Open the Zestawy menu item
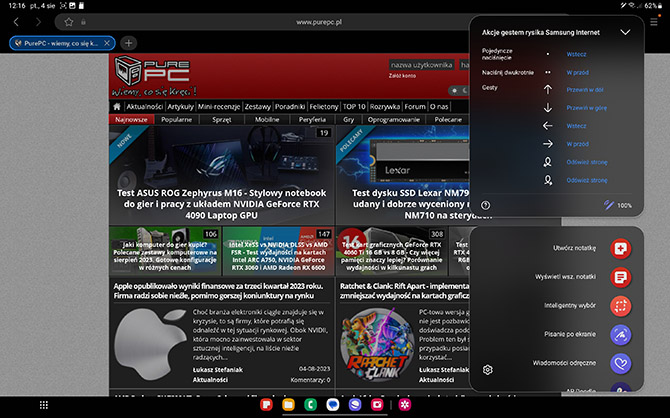Viewport: 670px width, 418px height. pos(258,106)
